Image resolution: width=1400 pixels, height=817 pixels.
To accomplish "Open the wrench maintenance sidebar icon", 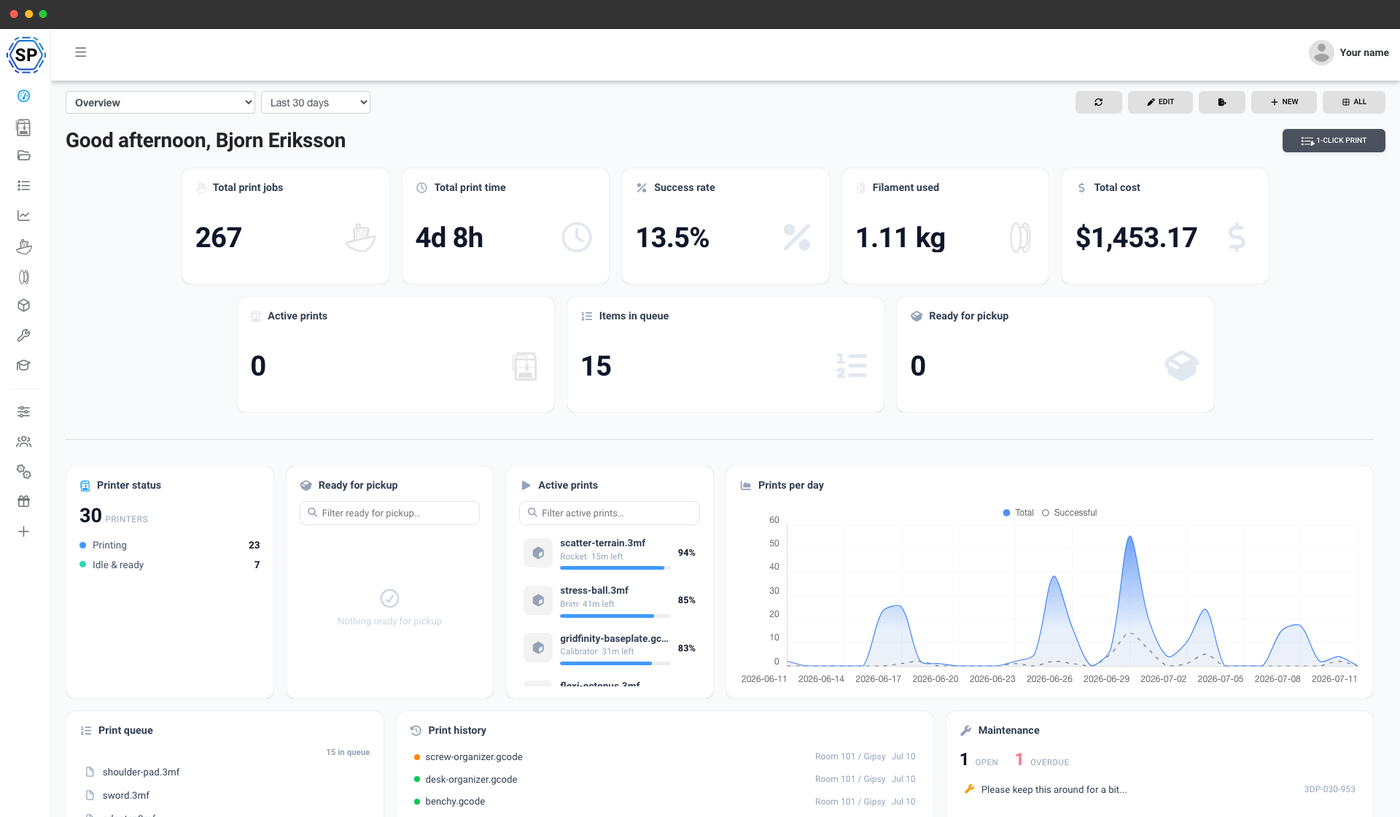I will tap(24, 336).
